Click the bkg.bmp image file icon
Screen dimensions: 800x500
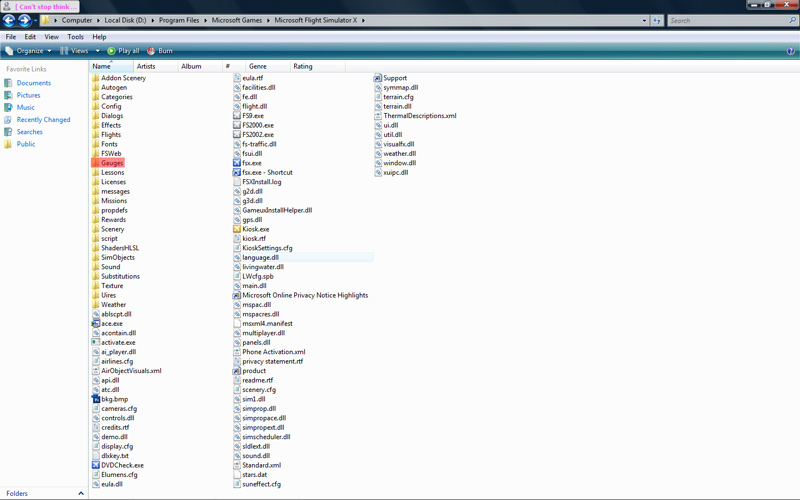coord(96,399)
